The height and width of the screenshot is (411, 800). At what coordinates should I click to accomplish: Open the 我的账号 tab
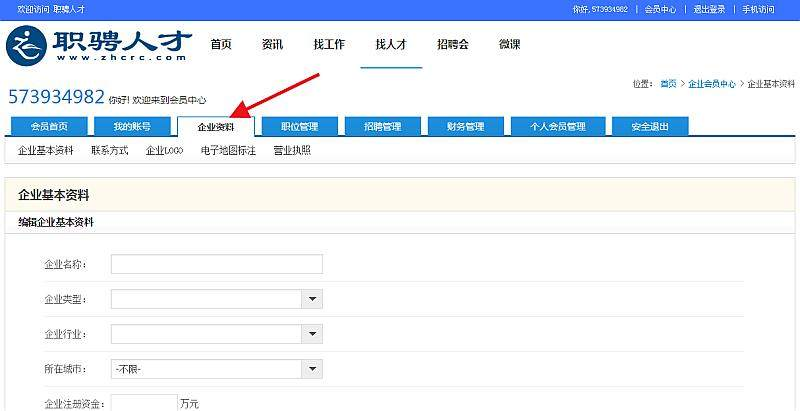[132, 127]
